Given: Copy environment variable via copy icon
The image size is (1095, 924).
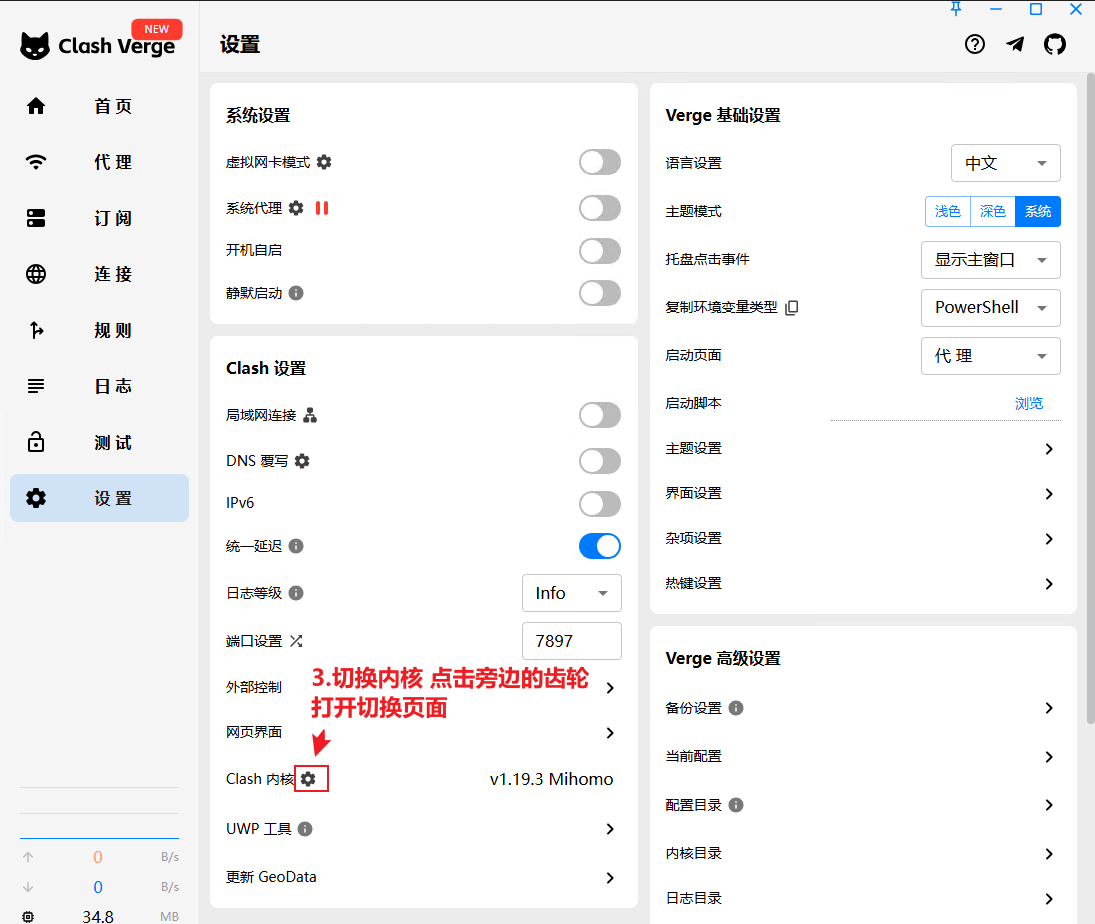Looking at the screenshot, I should 792,308.
